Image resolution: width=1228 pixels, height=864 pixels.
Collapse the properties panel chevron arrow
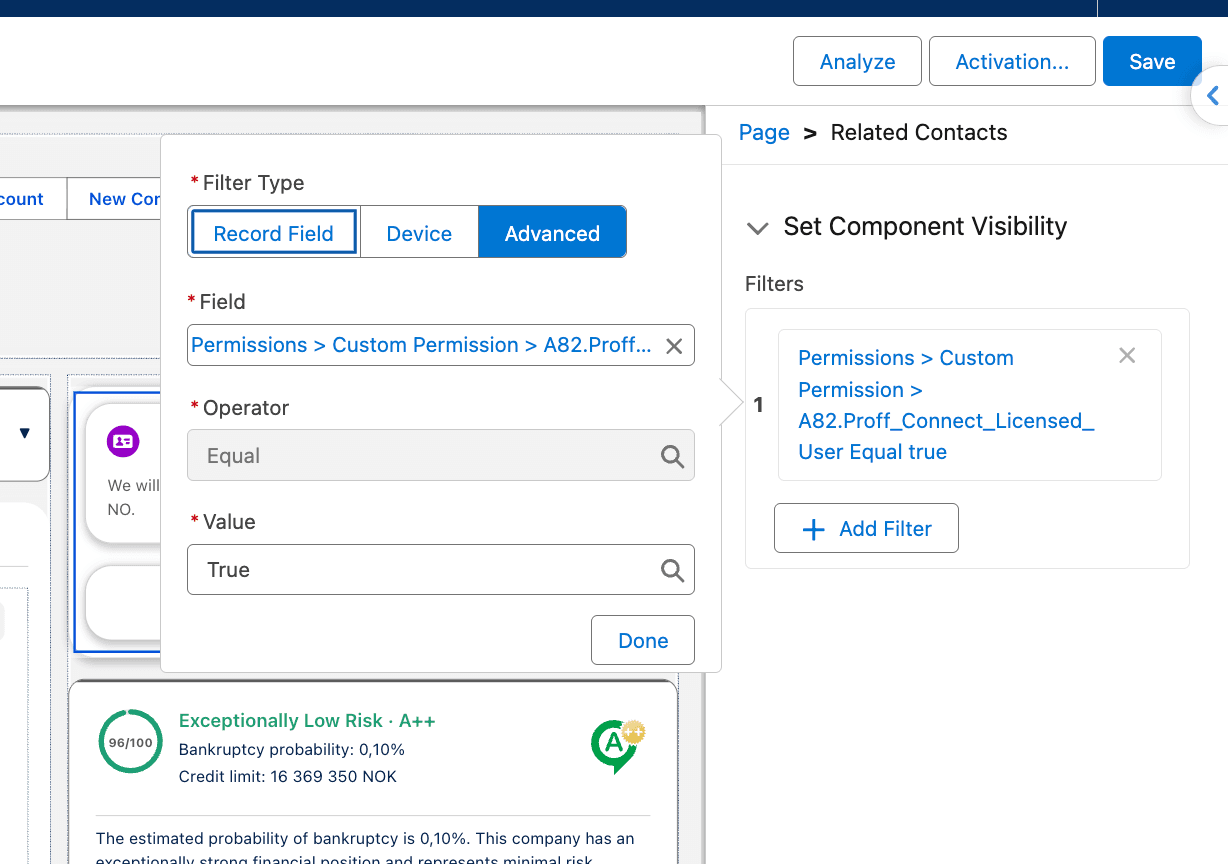coord(1212,96)
